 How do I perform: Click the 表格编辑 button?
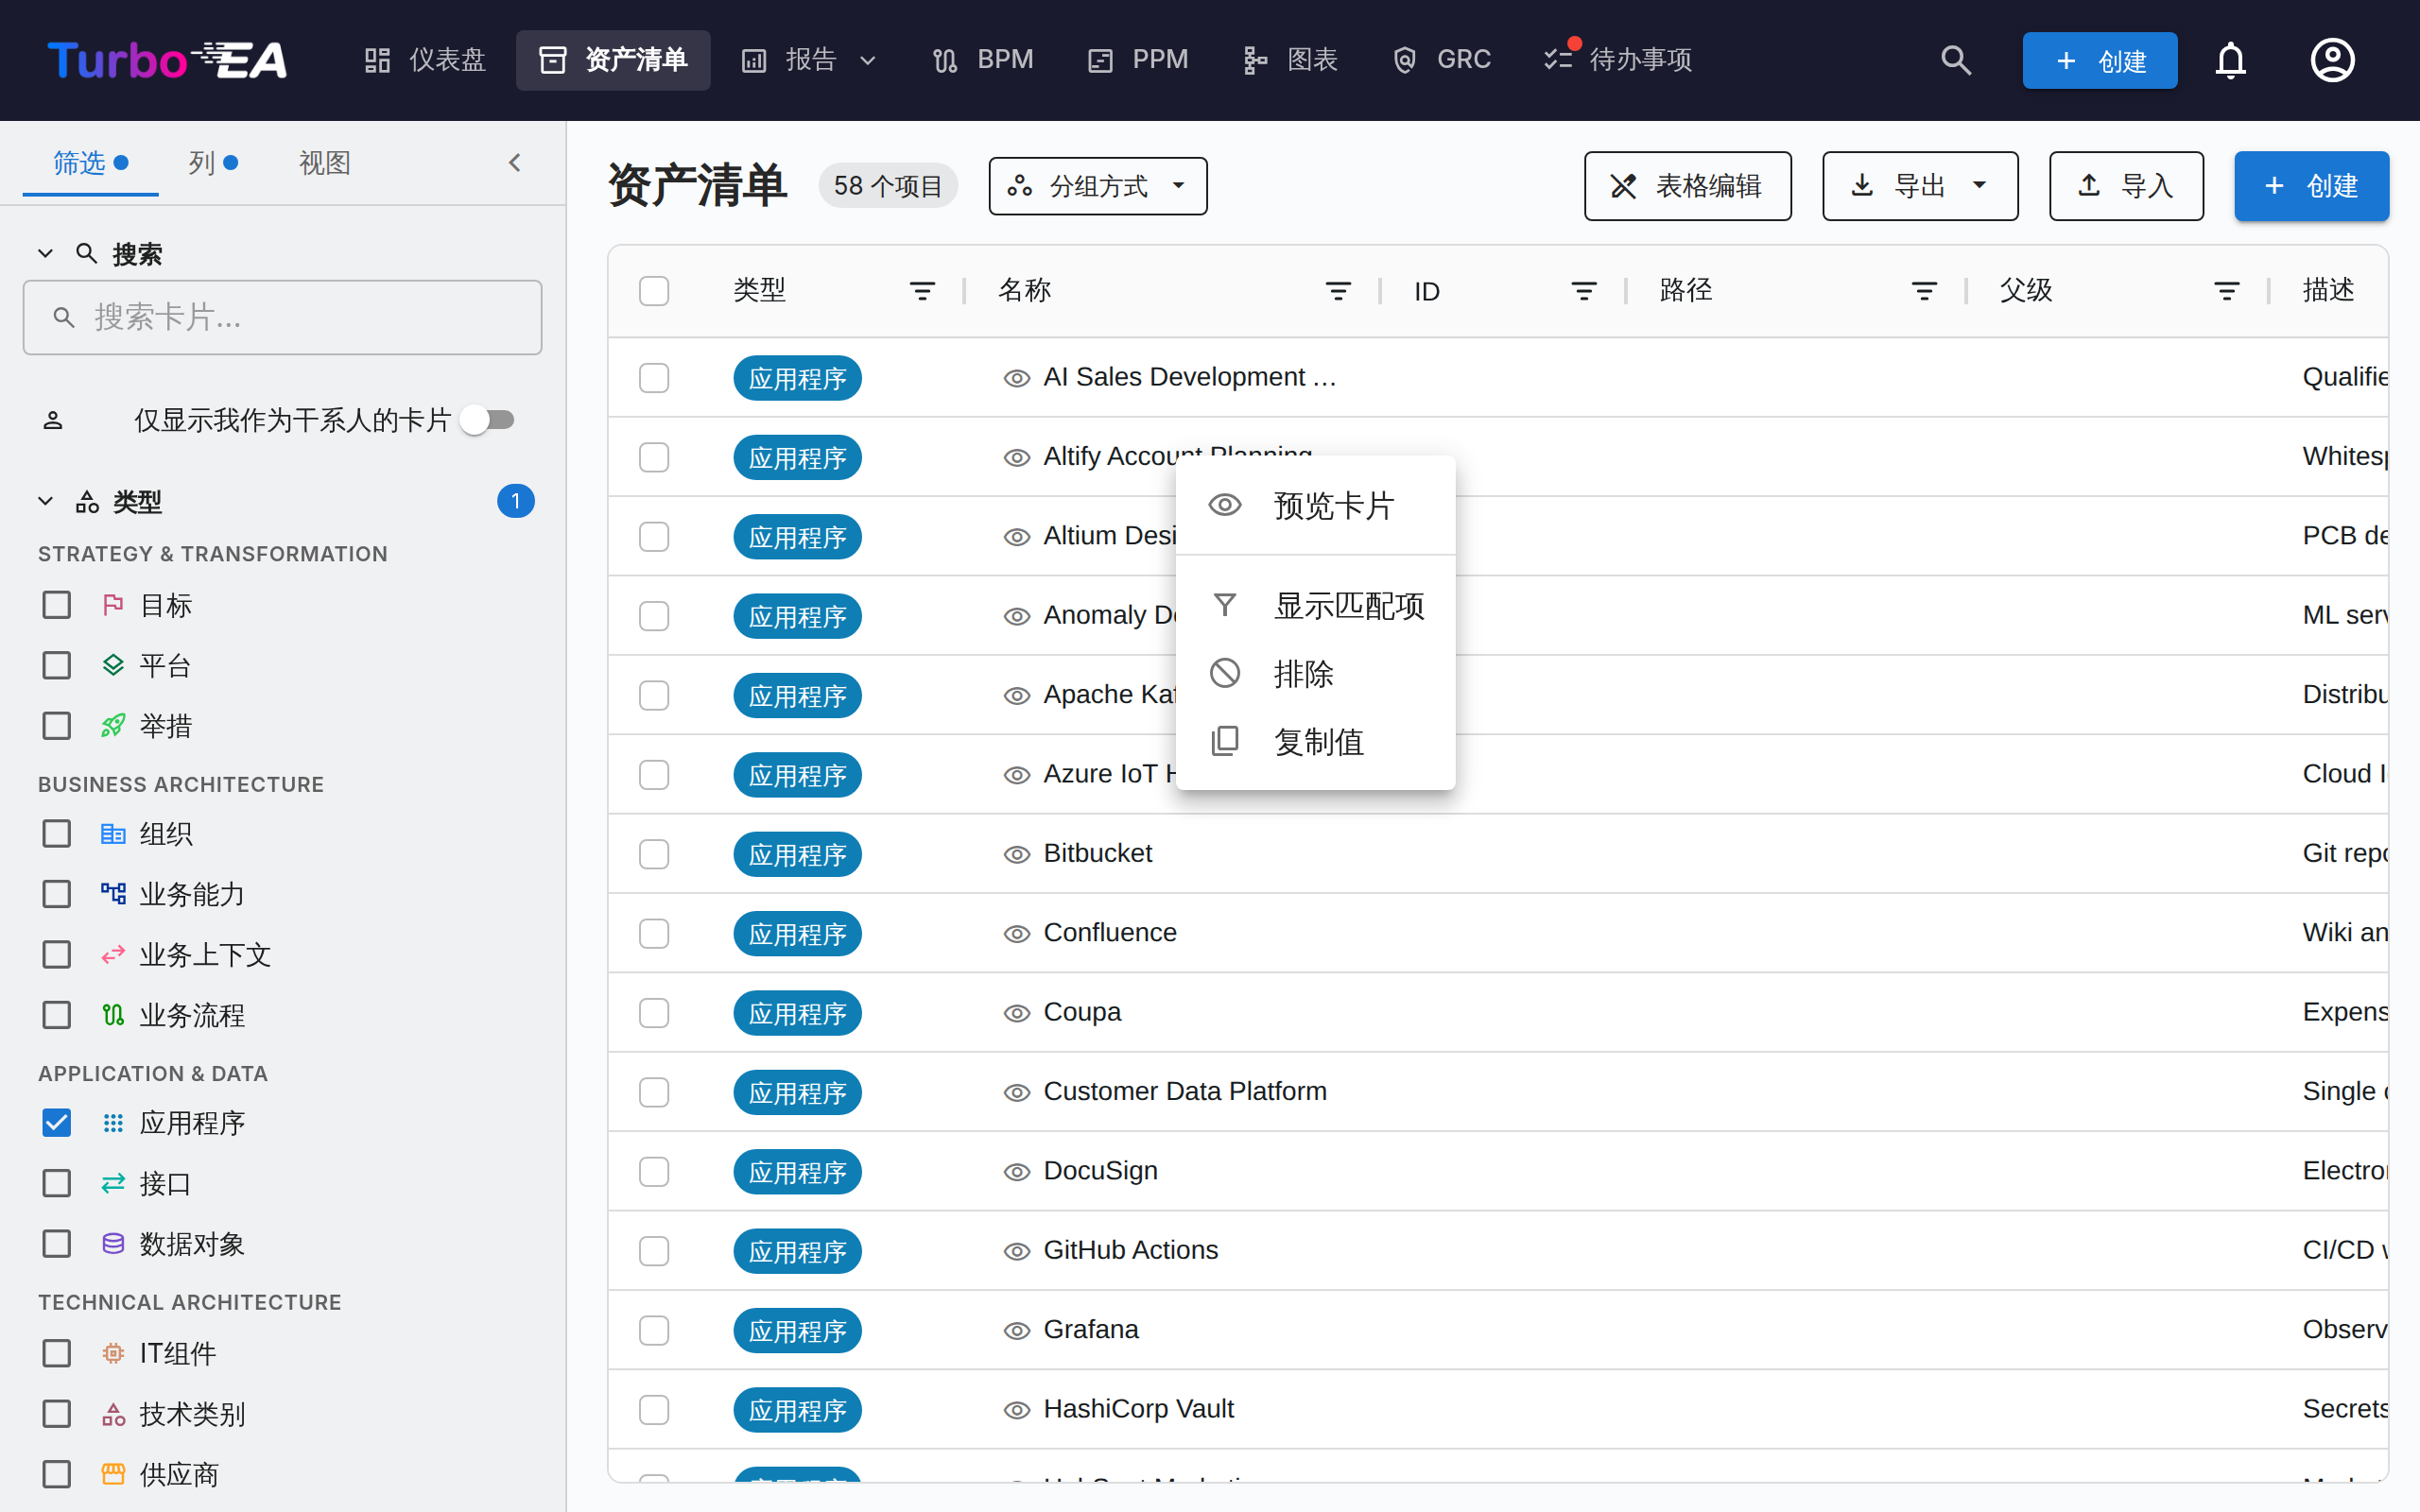point(1687,186)
